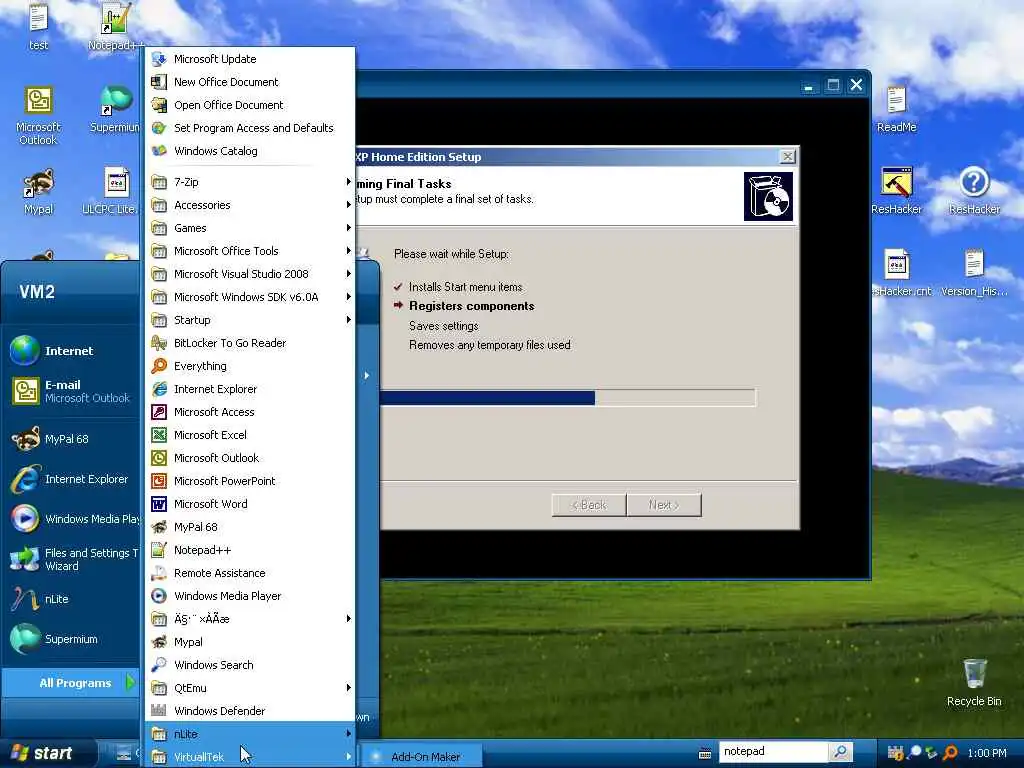Open Set Program Access and Defaults

point(250,128)
